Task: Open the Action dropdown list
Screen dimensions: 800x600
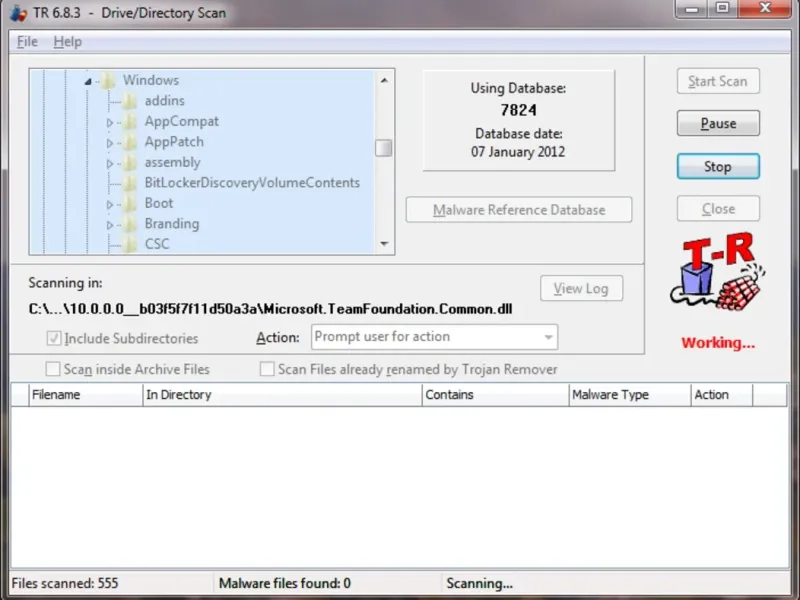Action: point(548,337)
